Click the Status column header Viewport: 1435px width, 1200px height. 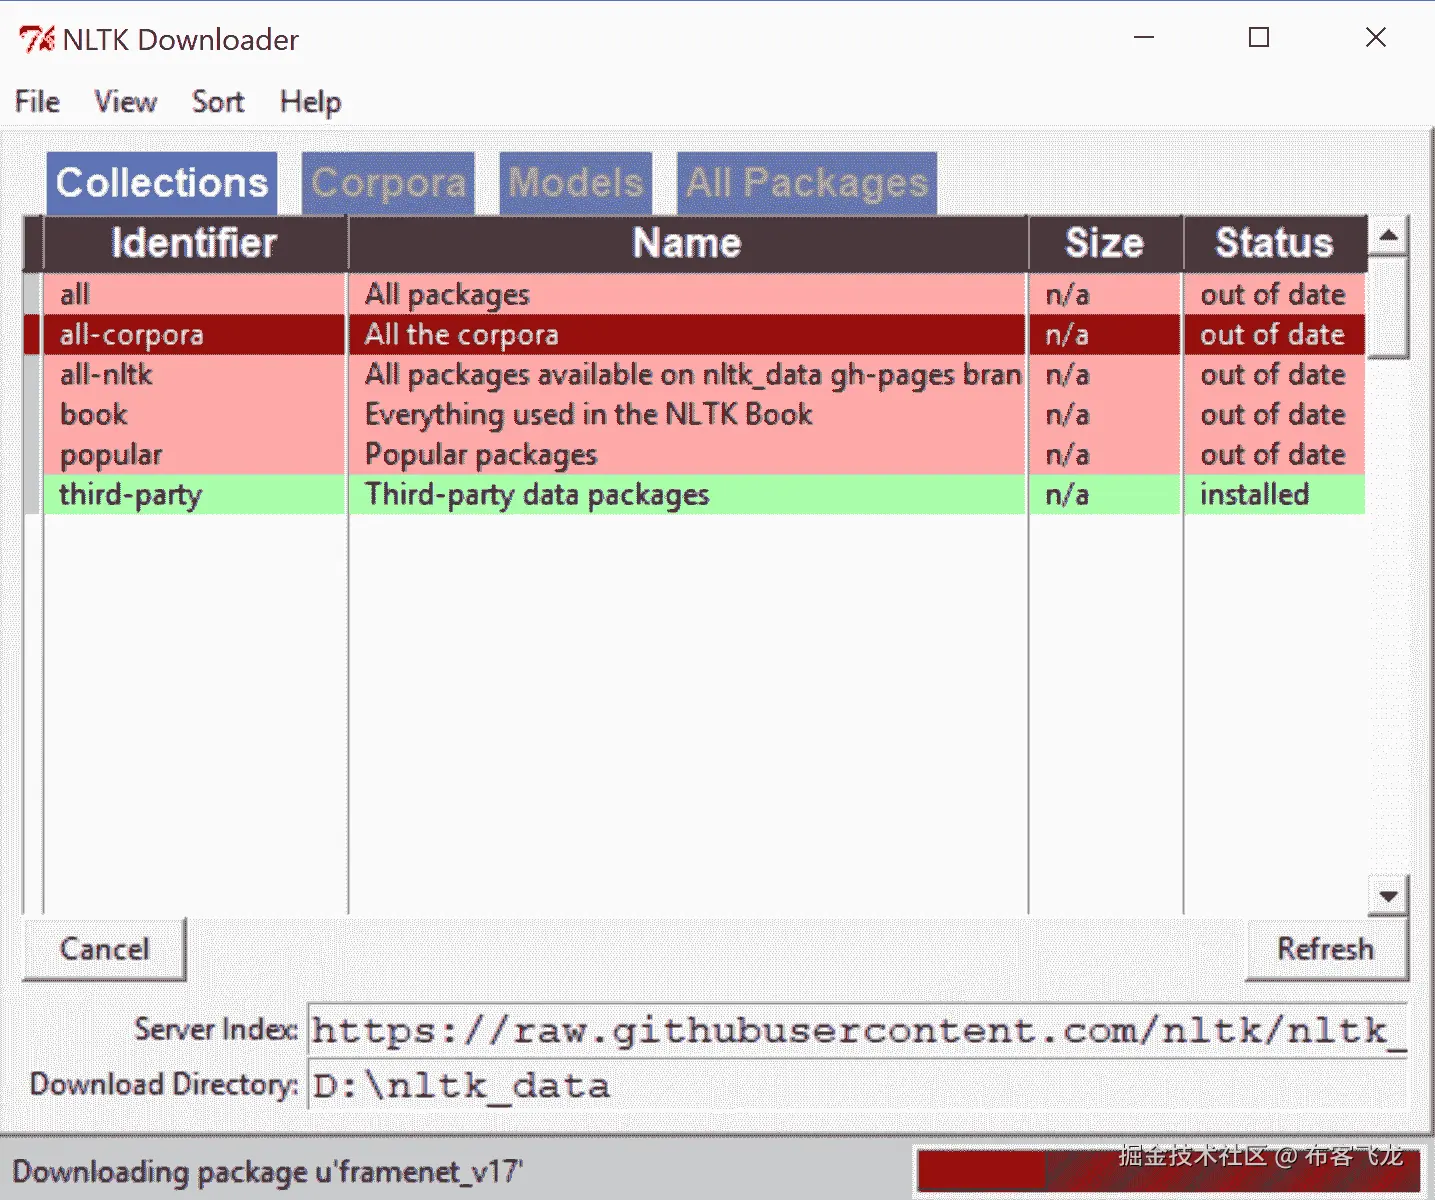click(1275, 243)
